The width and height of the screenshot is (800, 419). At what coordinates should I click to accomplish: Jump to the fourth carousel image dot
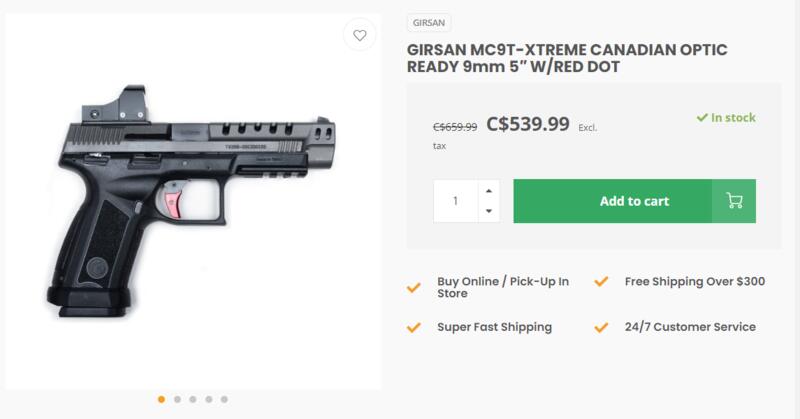(x=209, y=399)
